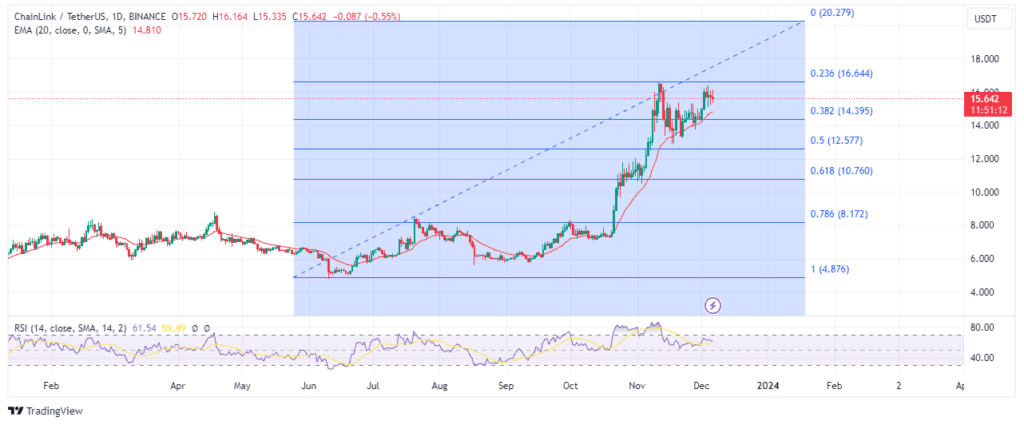Select the Fibonacci level 1 (4.876) label

click(829, 269)
